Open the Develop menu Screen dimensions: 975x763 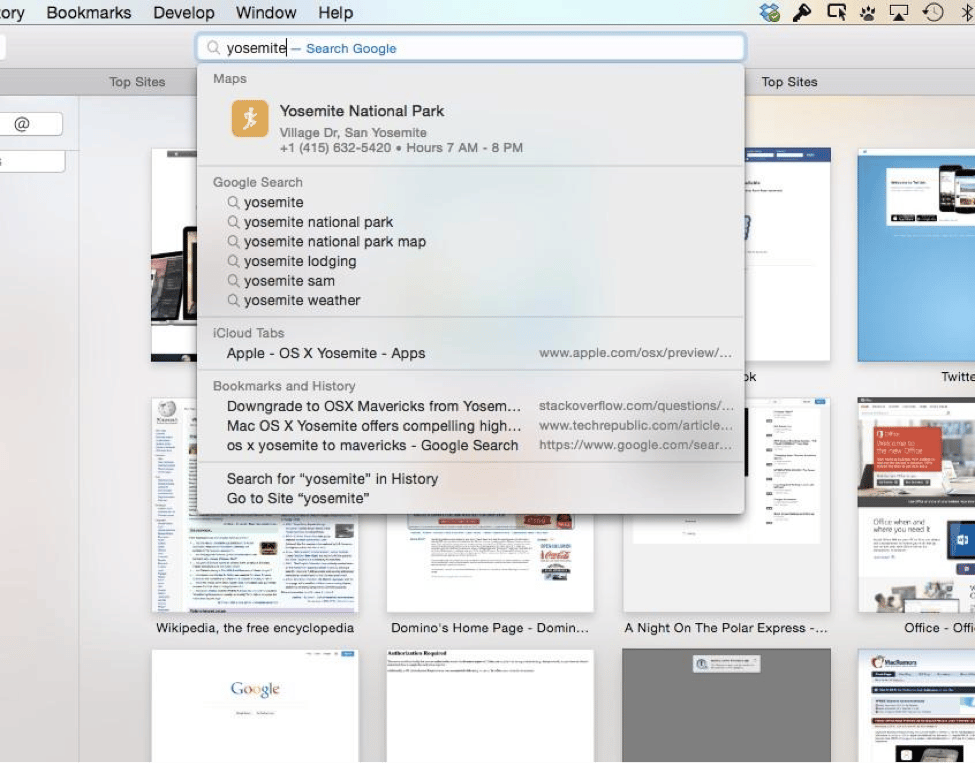click(183, 12)
